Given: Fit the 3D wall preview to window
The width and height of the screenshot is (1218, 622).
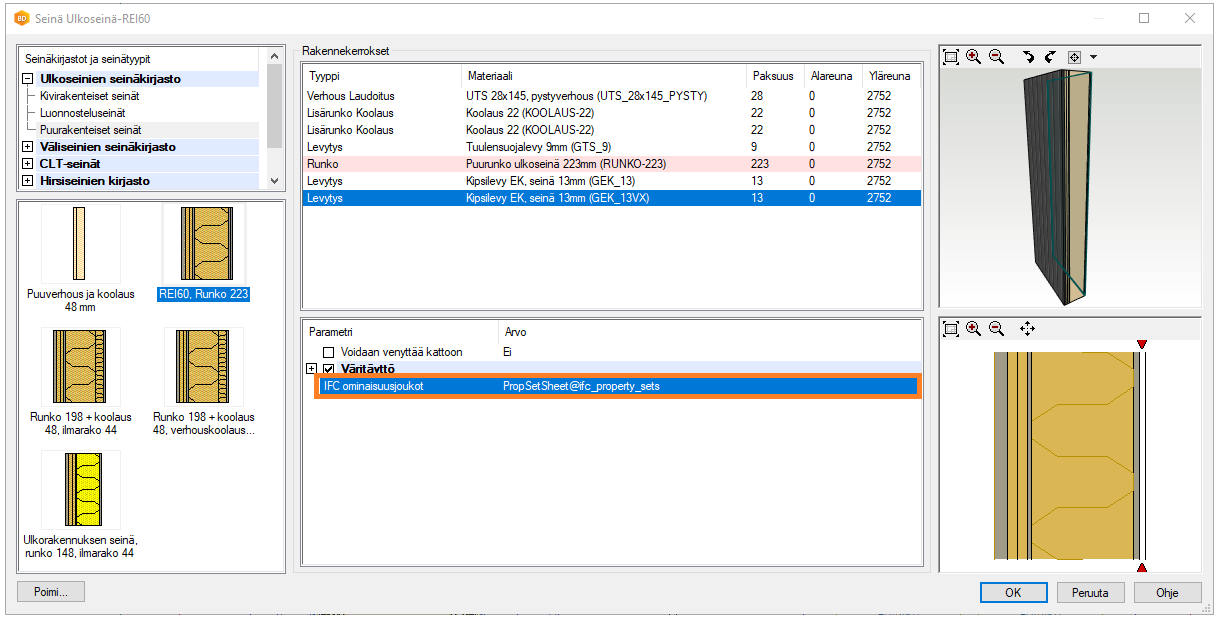Looking at the screenshot, I should click(951, 57).
